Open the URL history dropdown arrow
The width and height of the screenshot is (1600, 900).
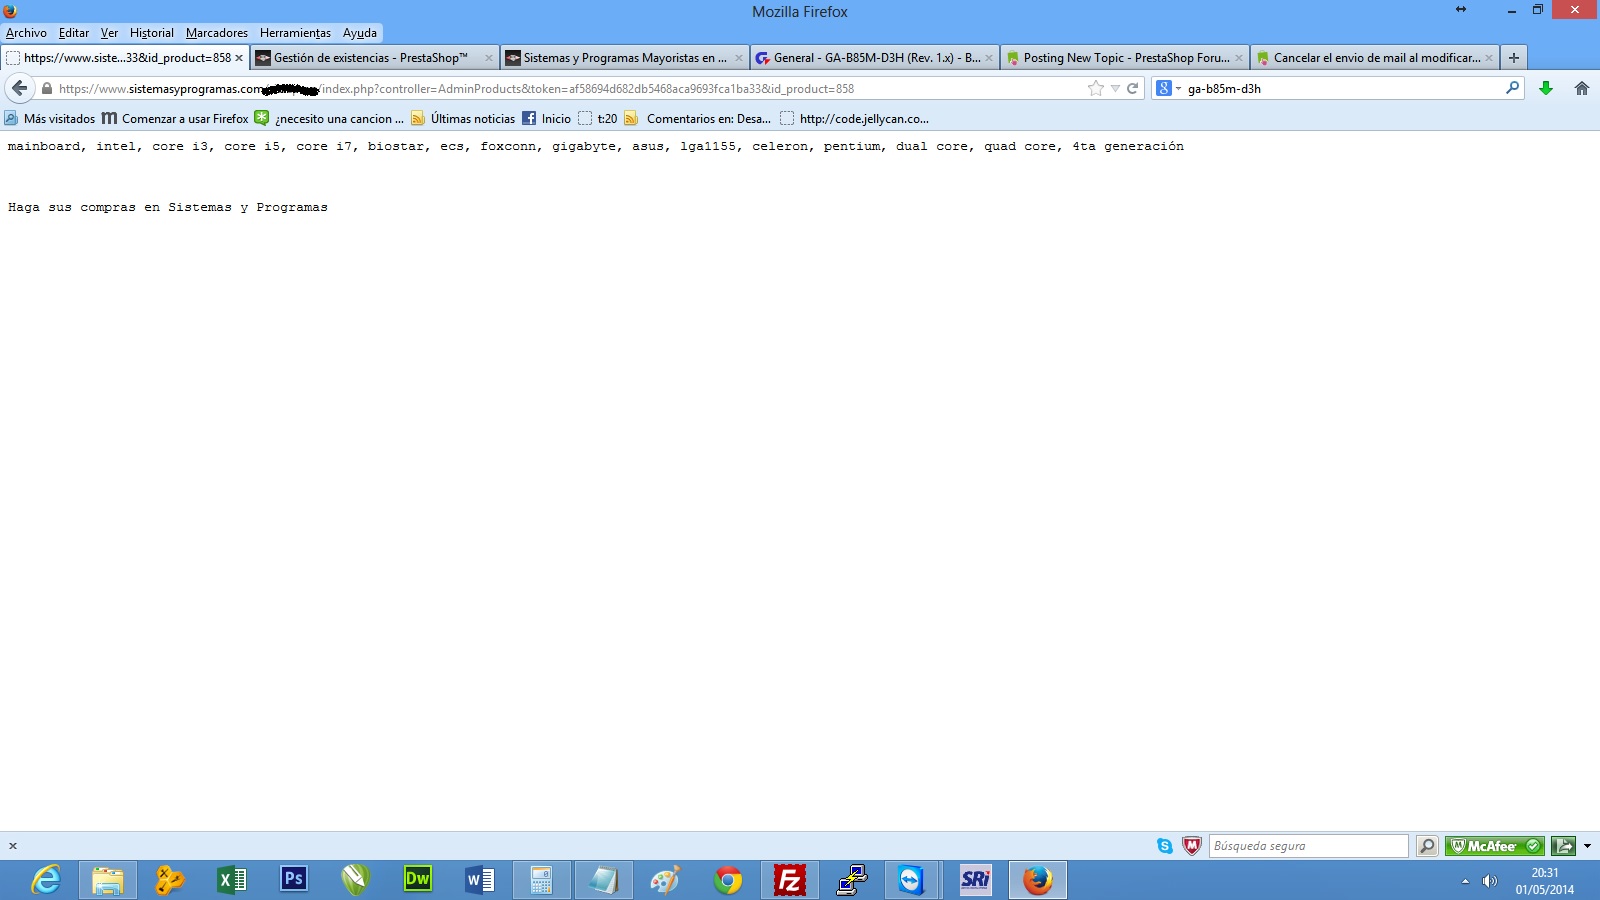1115,88
